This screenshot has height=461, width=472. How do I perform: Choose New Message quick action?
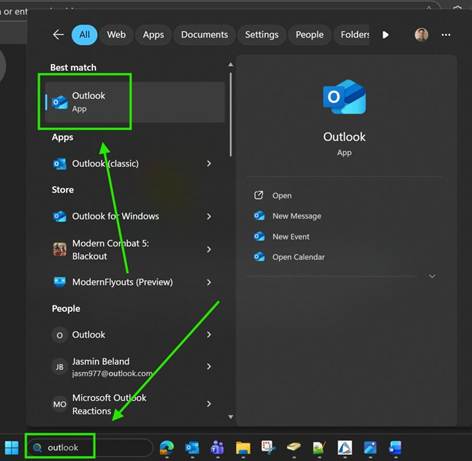(x=297, y=216)
